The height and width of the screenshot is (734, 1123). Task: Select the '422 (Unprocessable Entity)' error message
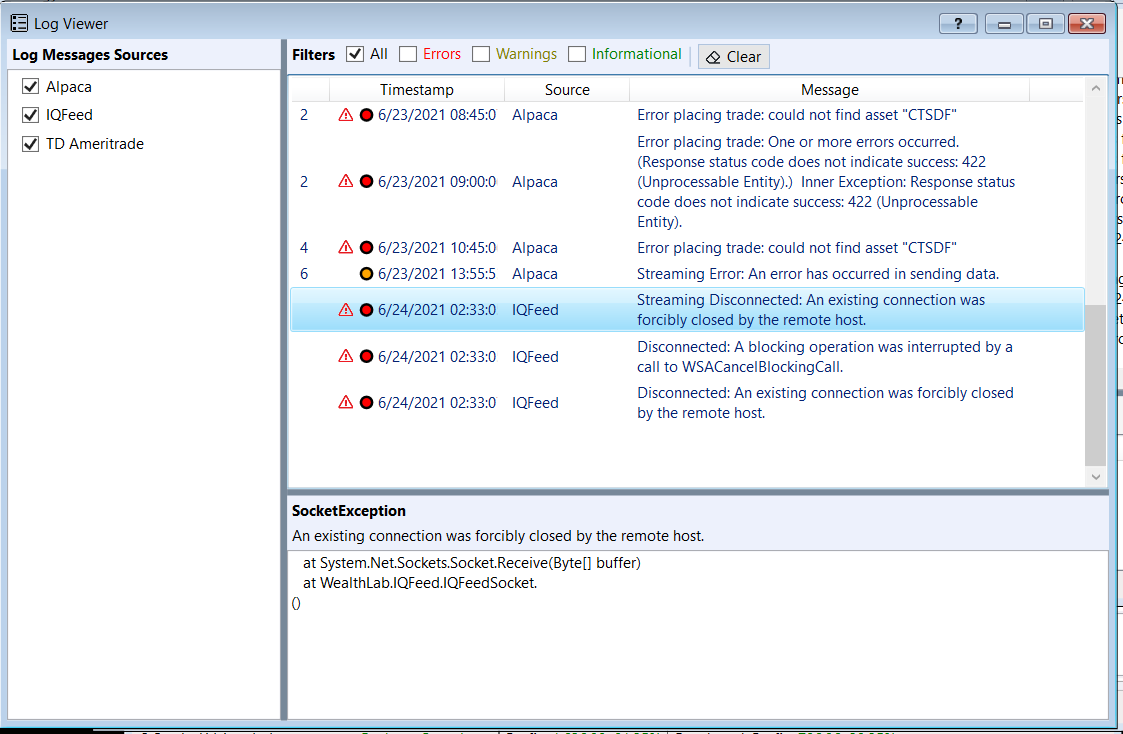pos(826,182)
